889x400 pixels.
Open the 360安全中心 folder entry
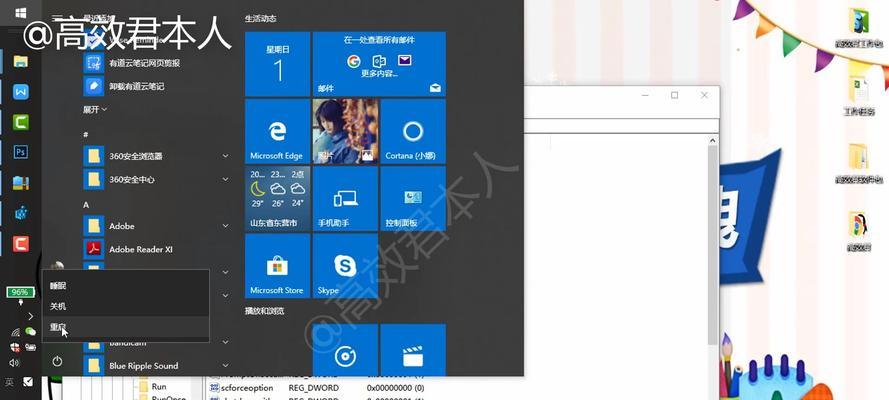(x=158, y=180)
